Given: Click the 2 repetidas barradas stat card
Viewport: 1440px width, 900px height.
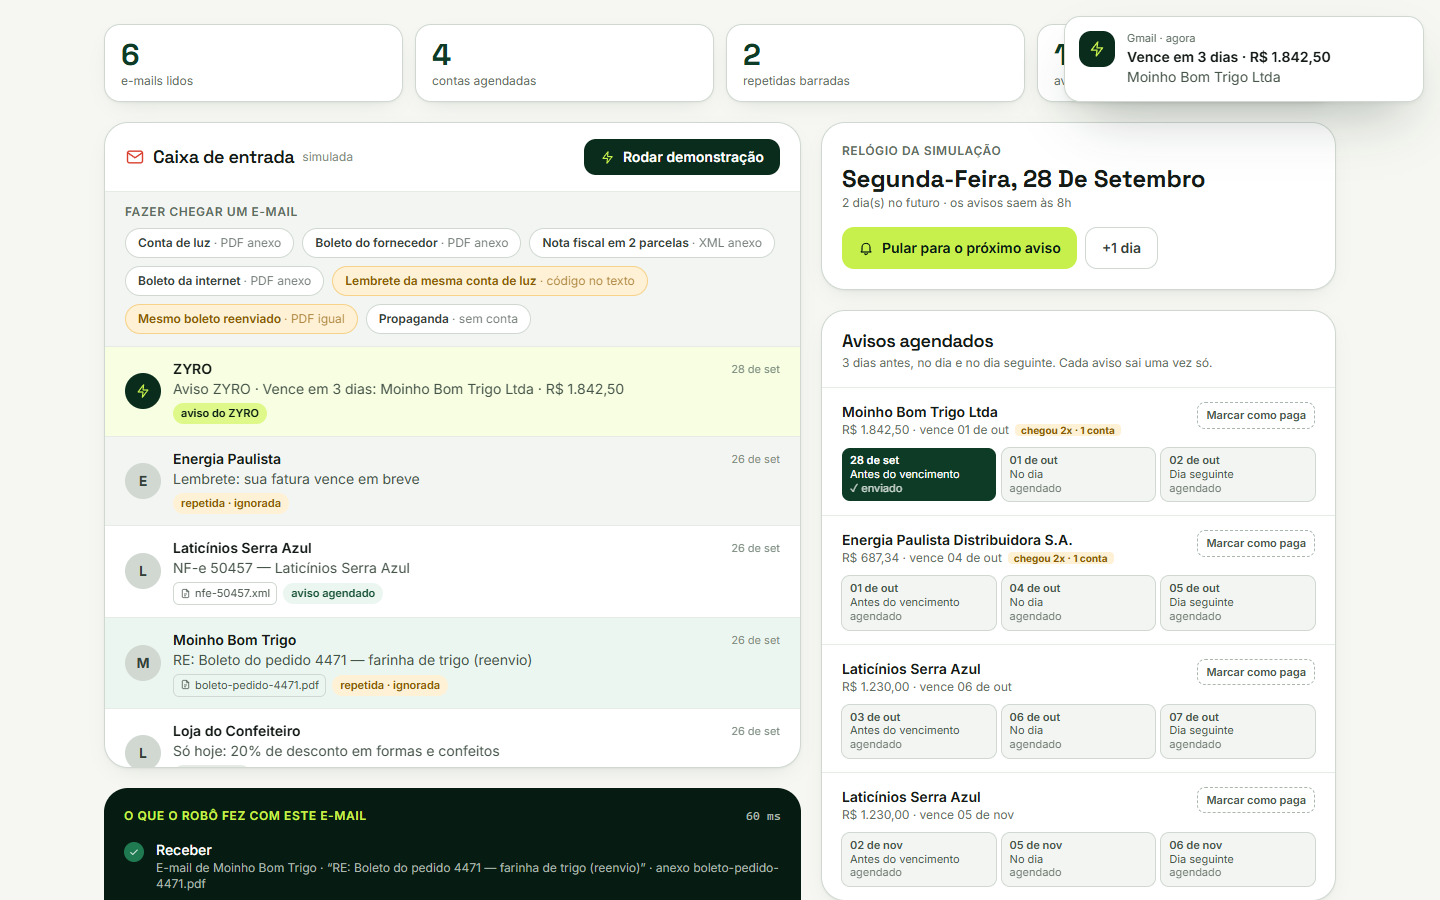Looking at the screenshot, I should pyautogui.click(x=875, y=63).
